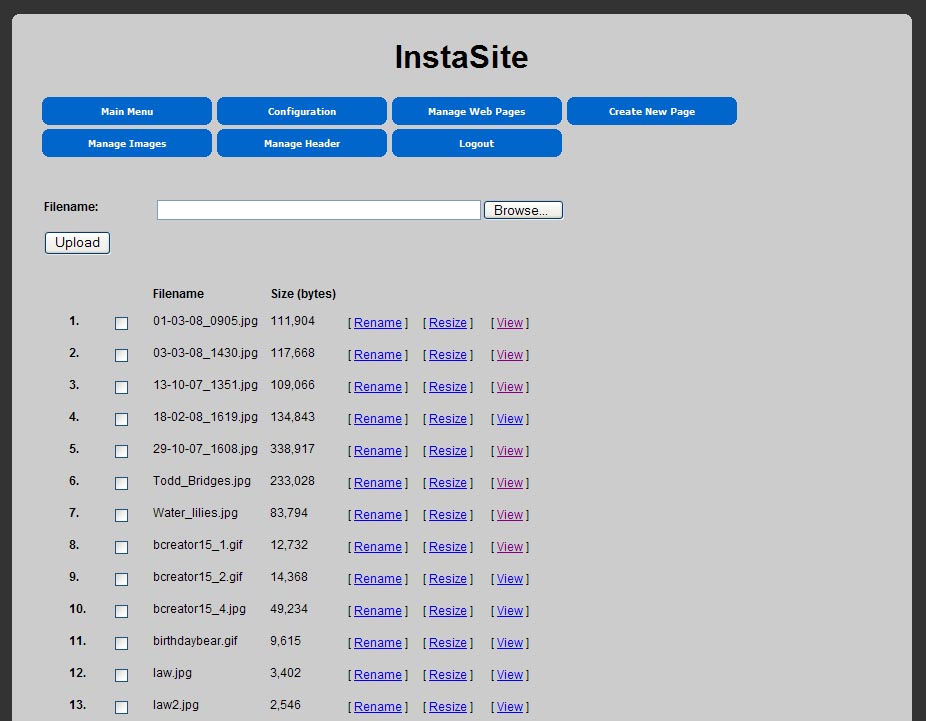View the Water_lilies.jpg image
Viewport: 926px width, 721px height.
[510, 515]
